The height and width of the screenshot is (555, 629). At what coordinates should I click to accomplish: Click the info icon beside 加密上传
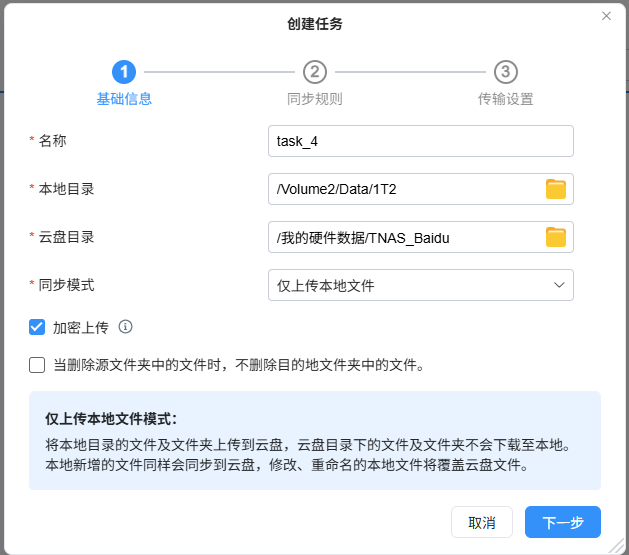click(125, 327)
